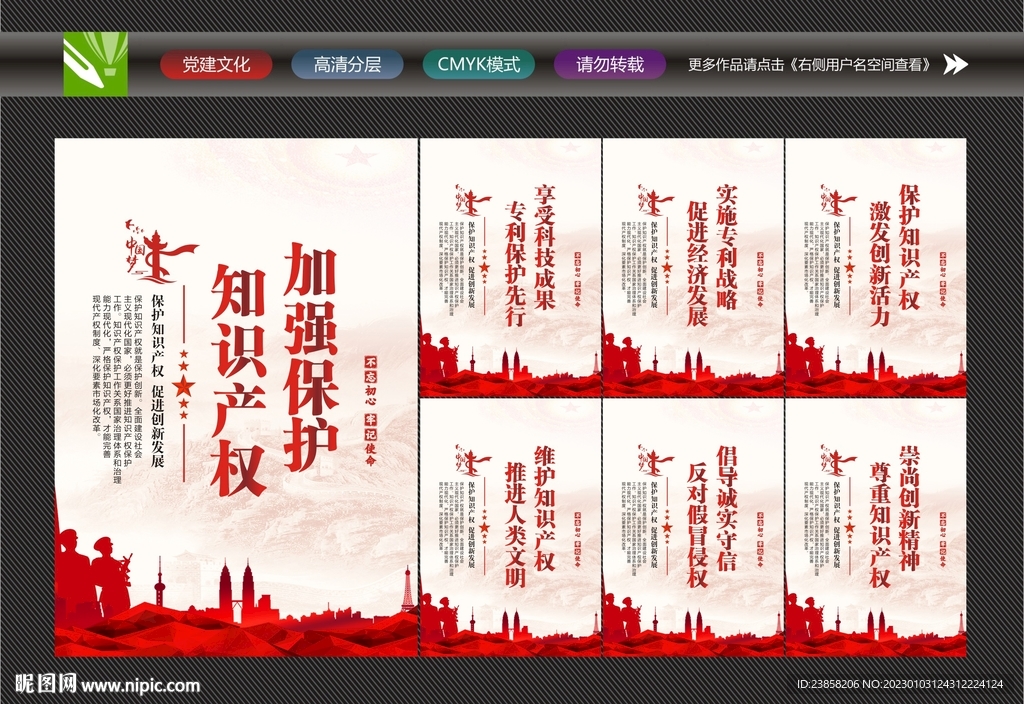This screenshot has height=704, width=1024.
Task: Click the green hot-air balloon logo
Action: tap(95, 64)
